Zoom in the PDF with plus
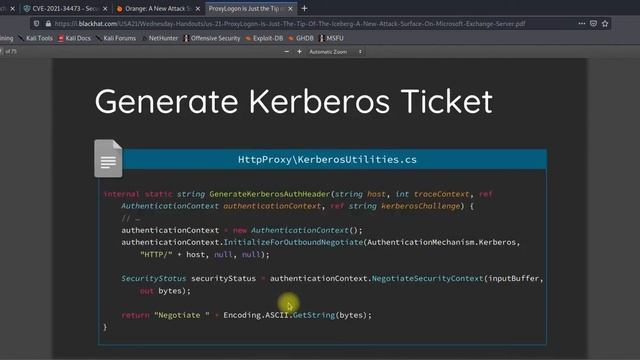 coord(299,52)
